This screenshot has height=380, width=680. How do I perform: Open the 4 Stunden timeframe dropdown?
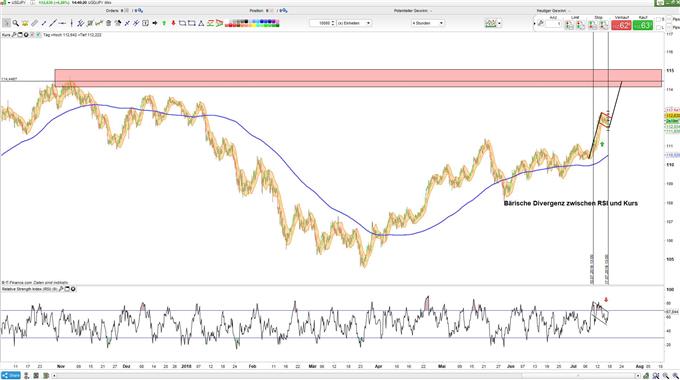click(428, 23)
